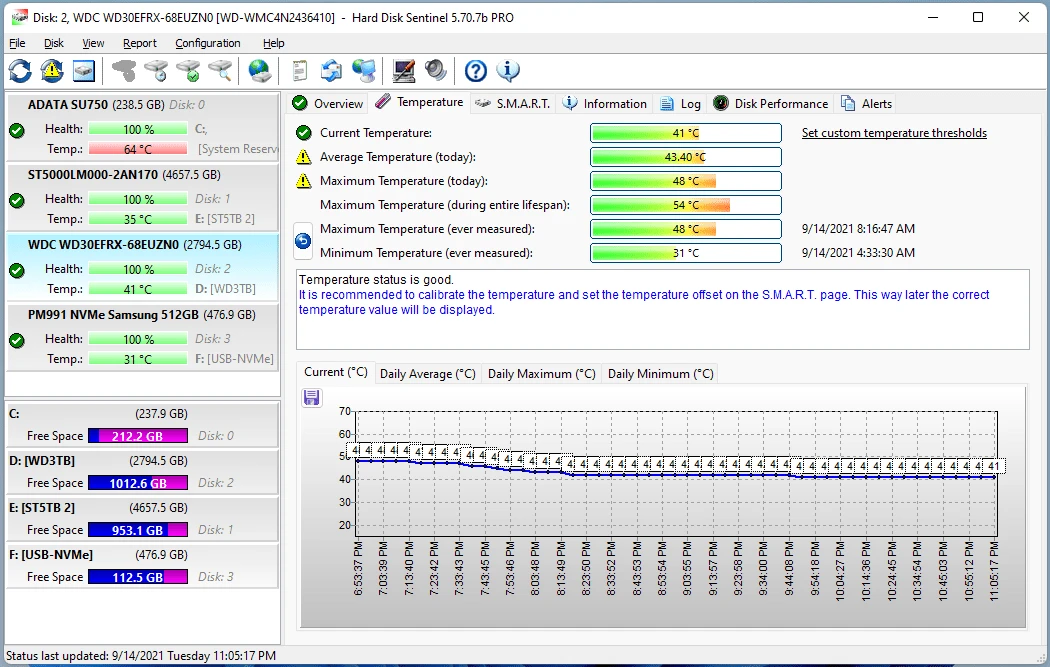Viewport: 1050px width, 667px height.
Task: Click Set custom temperature thresholds link
Action: click(x=894, y=133)
